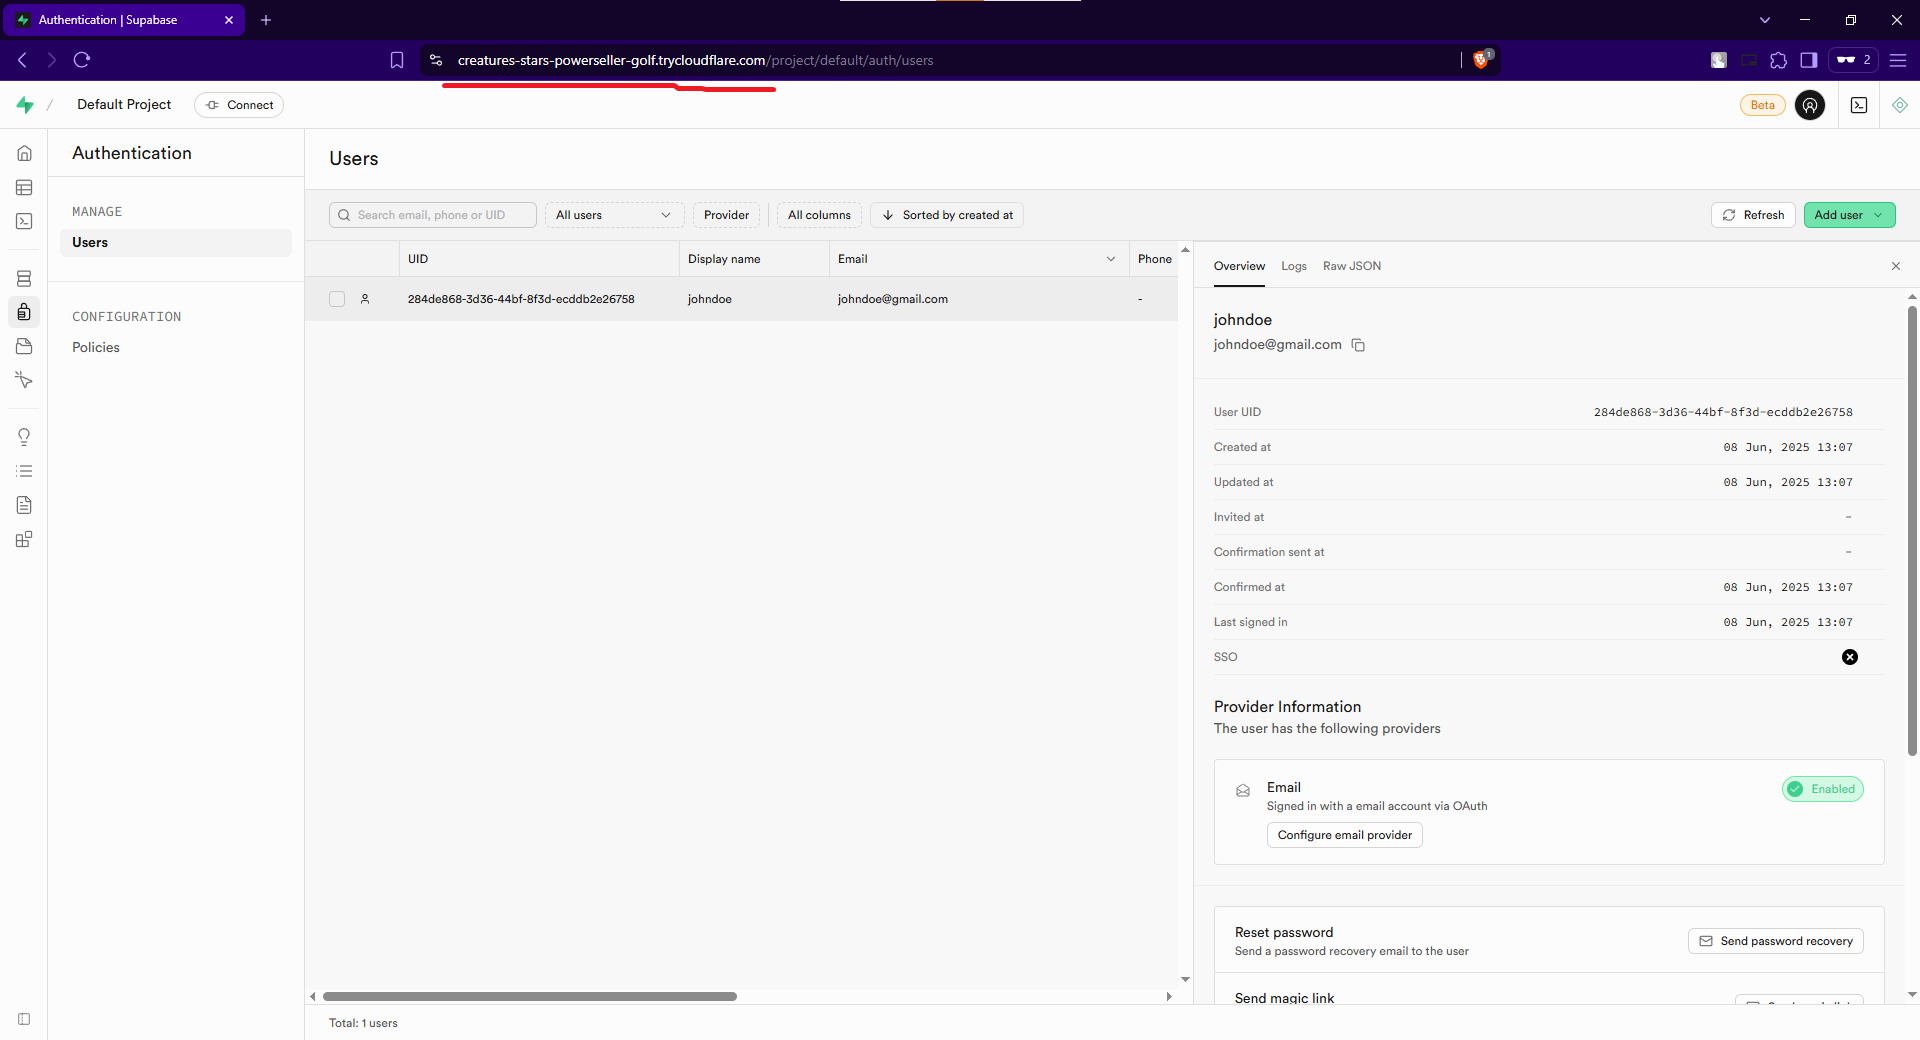Click the Connect button
1920x1040 pixels.
click(x=239, y=105)
